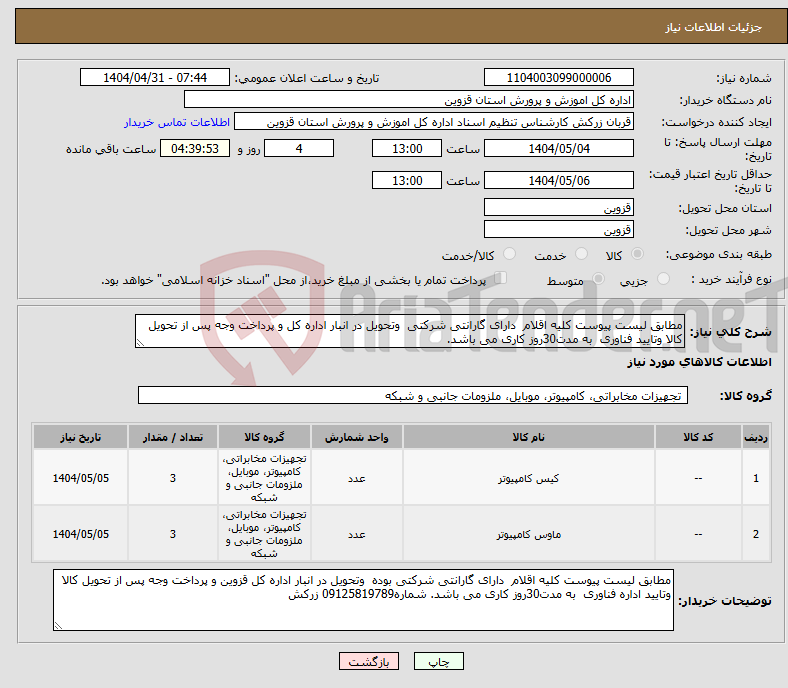The width and height of the screenshot is (788, 688).
Task: Click row number 1 cell
Action: [756, 478]
